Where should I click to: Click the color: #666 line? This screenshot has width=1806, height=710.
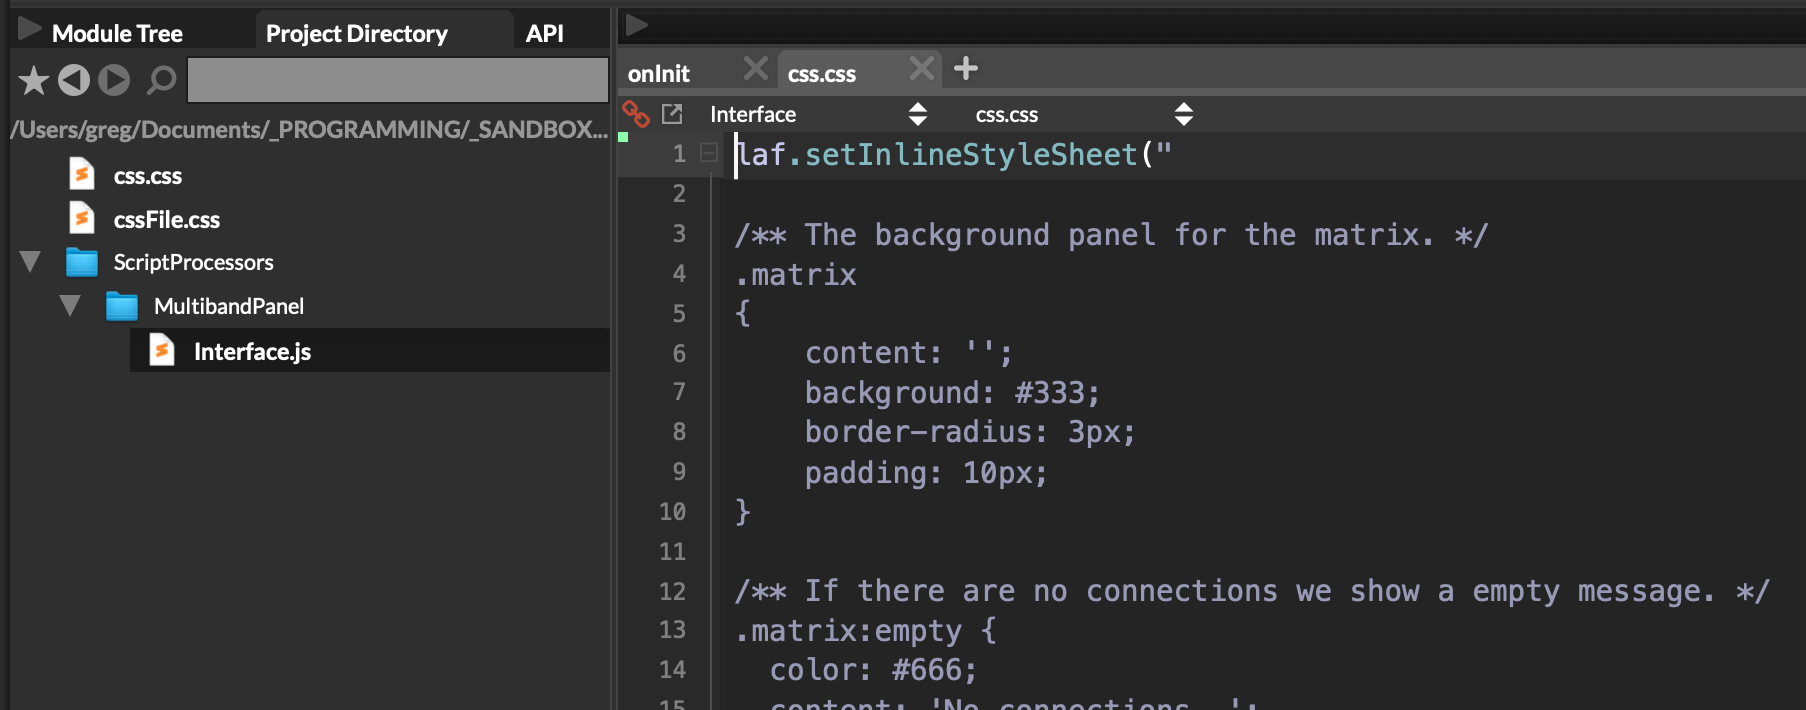(873, 670)
